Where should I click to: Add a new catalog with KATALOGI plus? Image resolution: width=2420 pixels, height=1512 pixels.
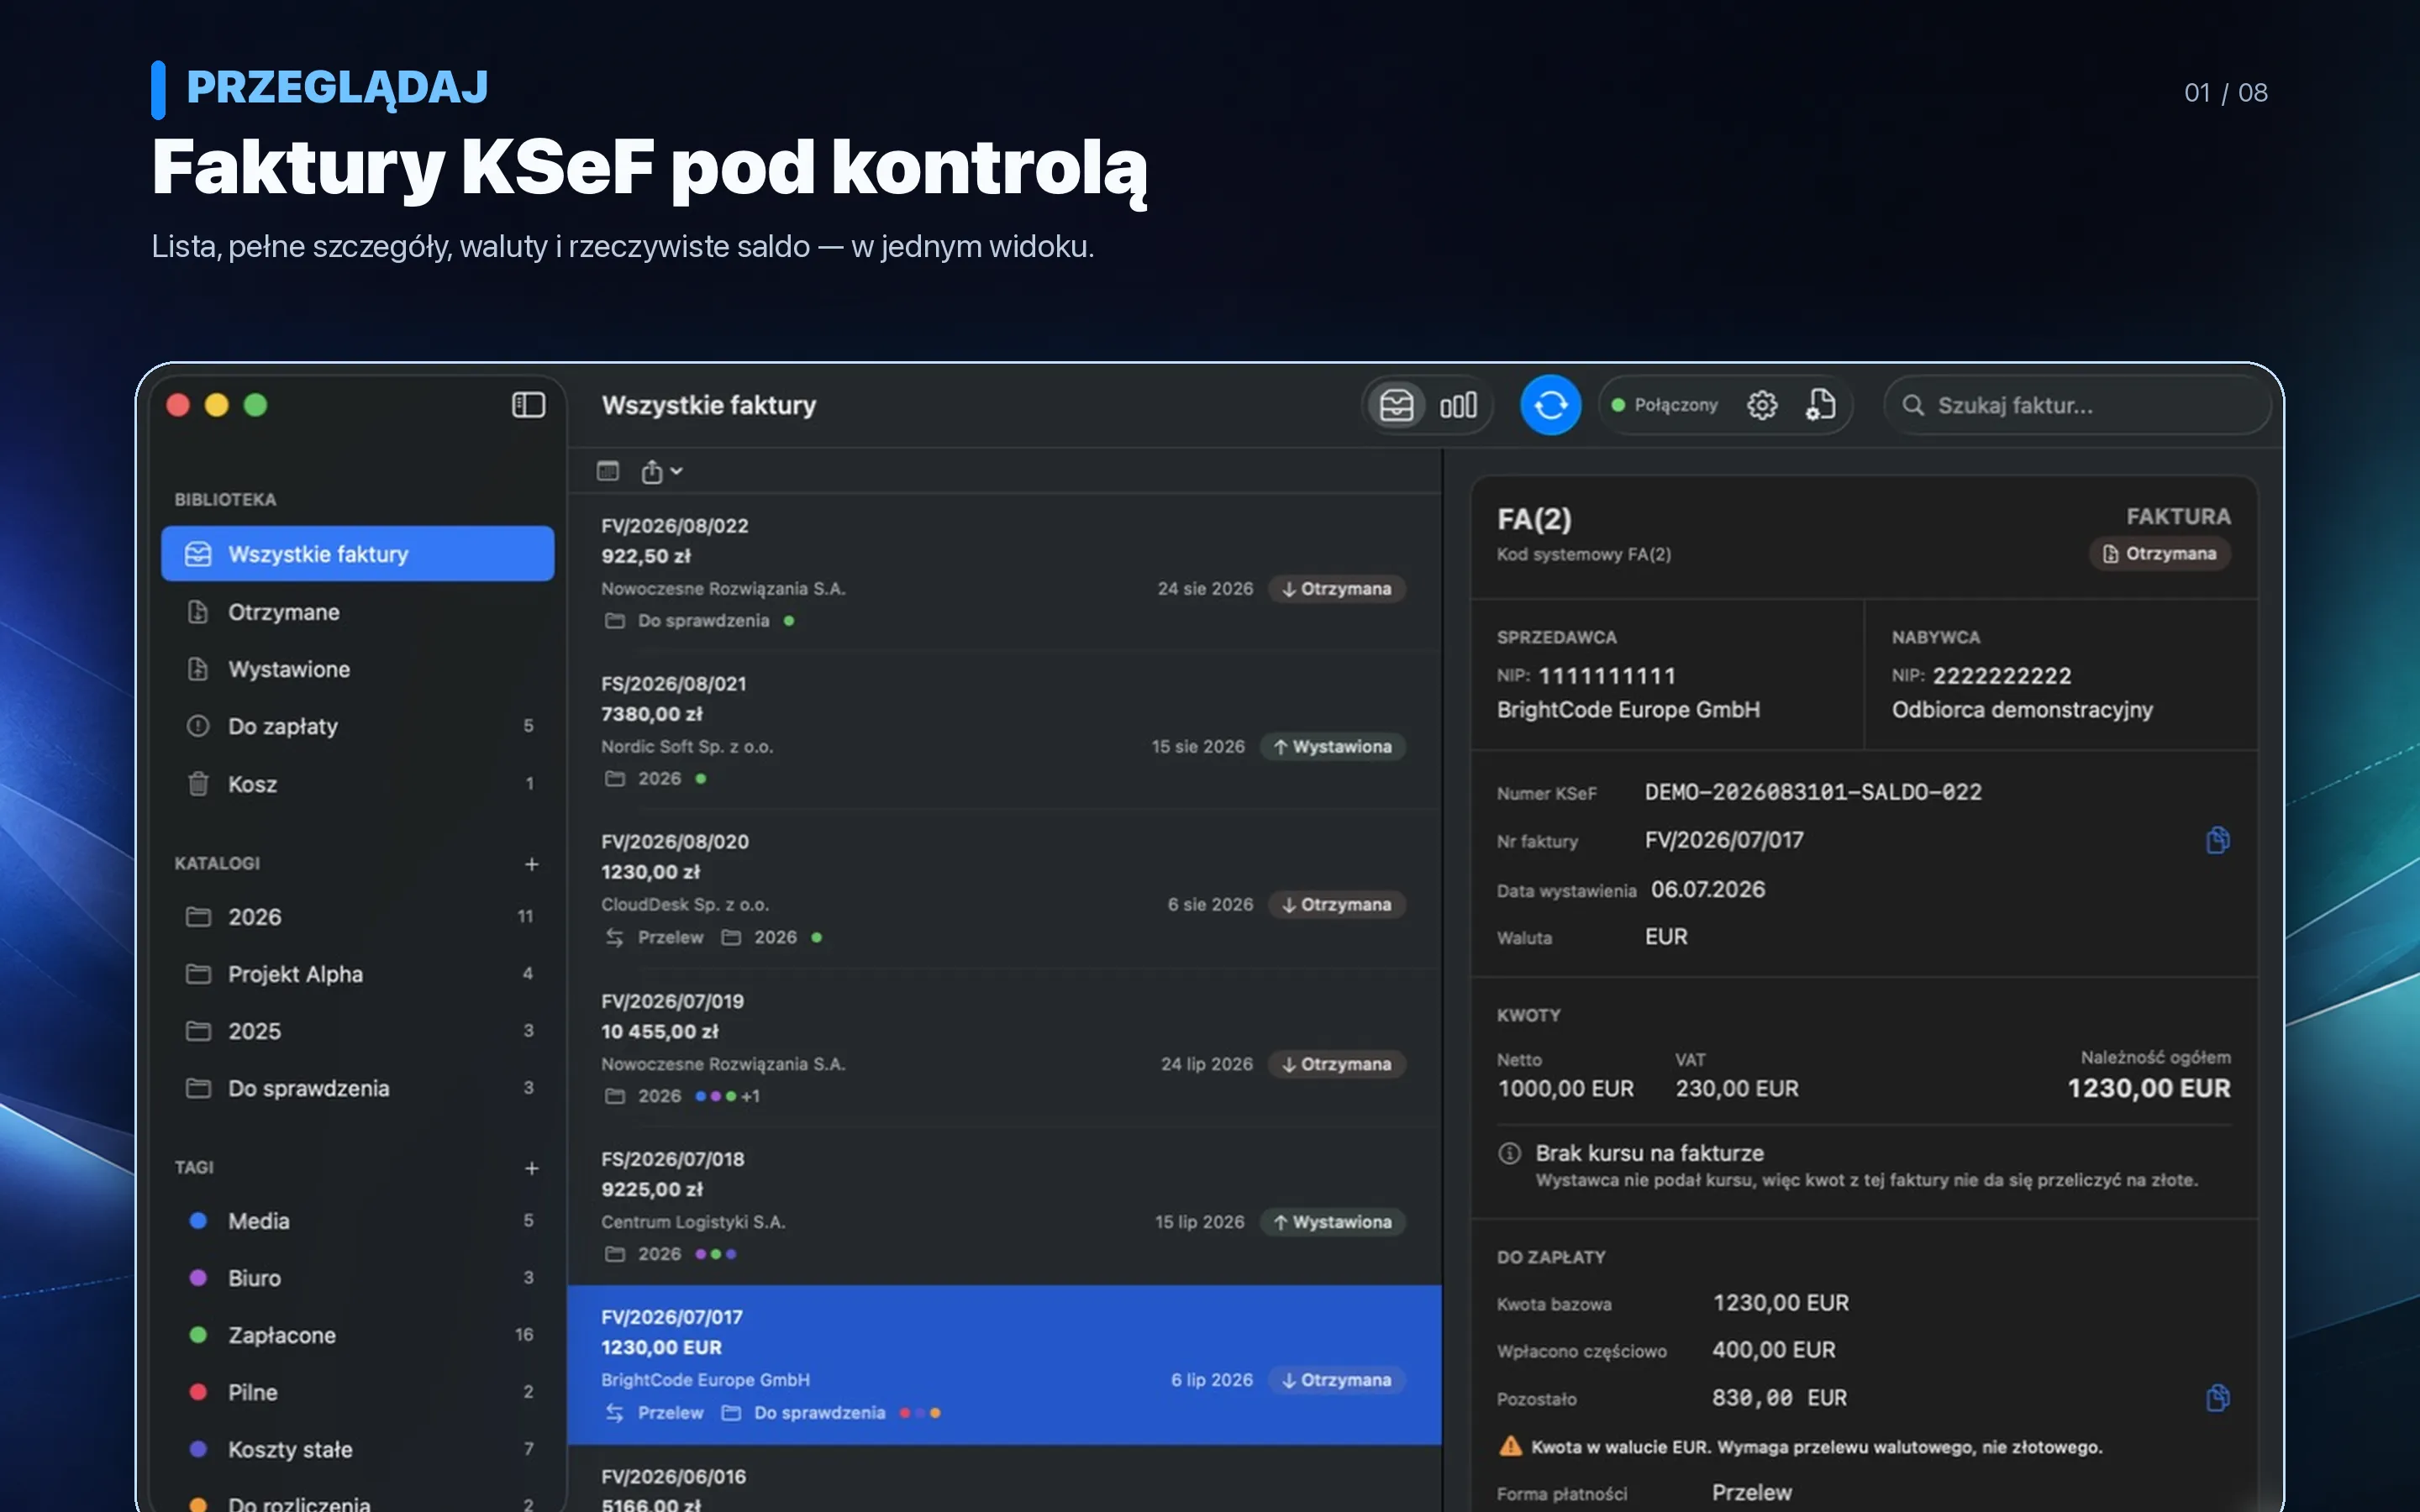pos(532,863)
